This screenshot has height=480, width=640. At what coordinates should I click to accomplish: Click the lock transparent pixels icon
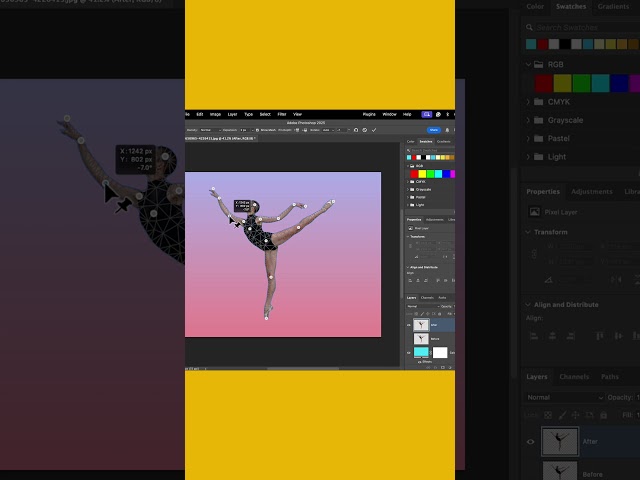pos(416,314)
